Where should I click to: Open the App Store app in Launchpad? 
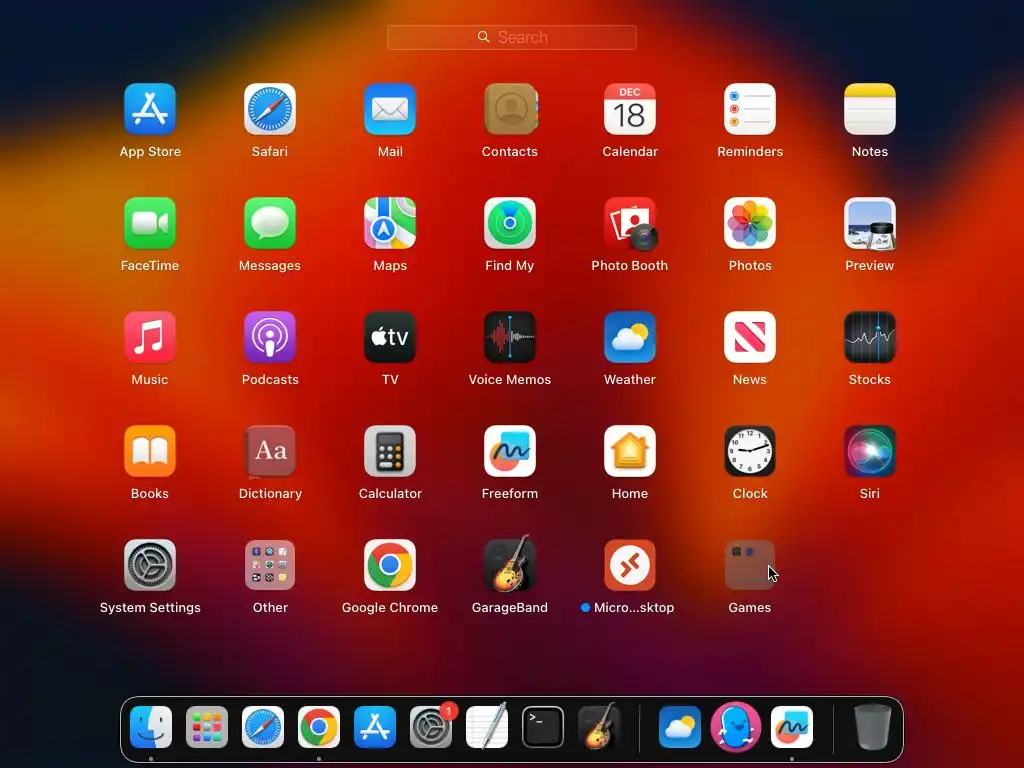pos(150,109)
